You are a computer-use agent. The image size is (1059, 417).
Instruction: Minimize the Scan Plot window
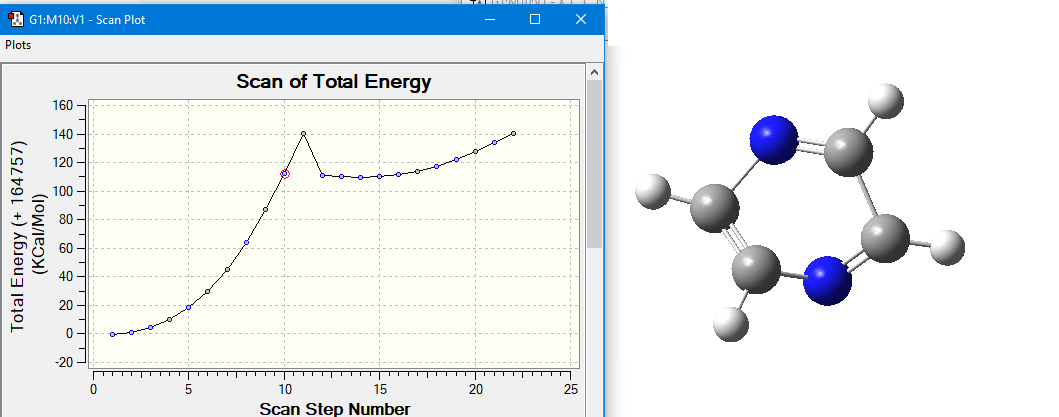click(x=489, y=19)
